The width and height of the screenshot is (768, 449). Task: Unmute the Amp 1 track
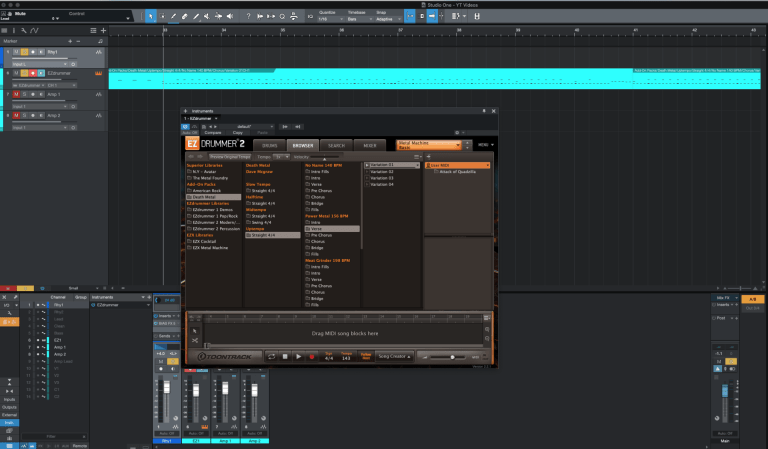click(16, 94)
